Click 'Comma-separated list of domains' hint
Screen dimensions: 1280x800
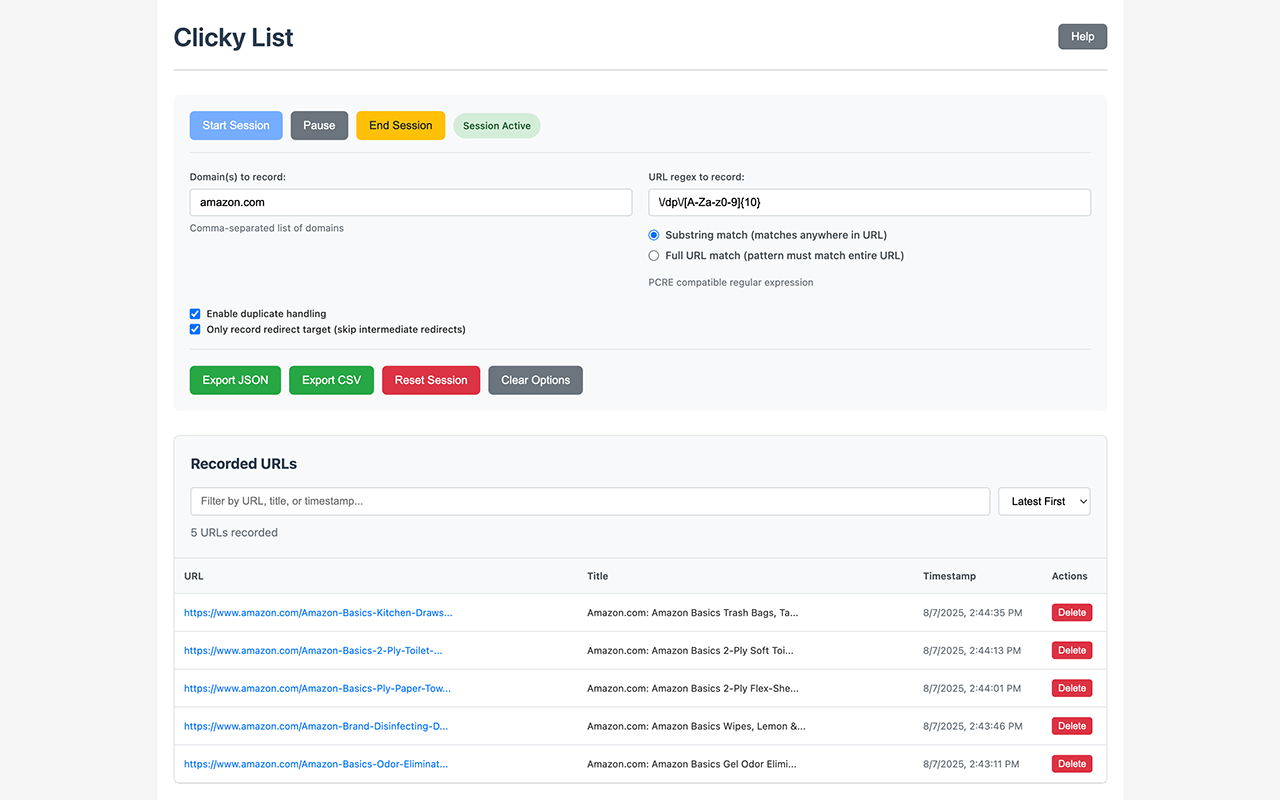click(267, 228)
